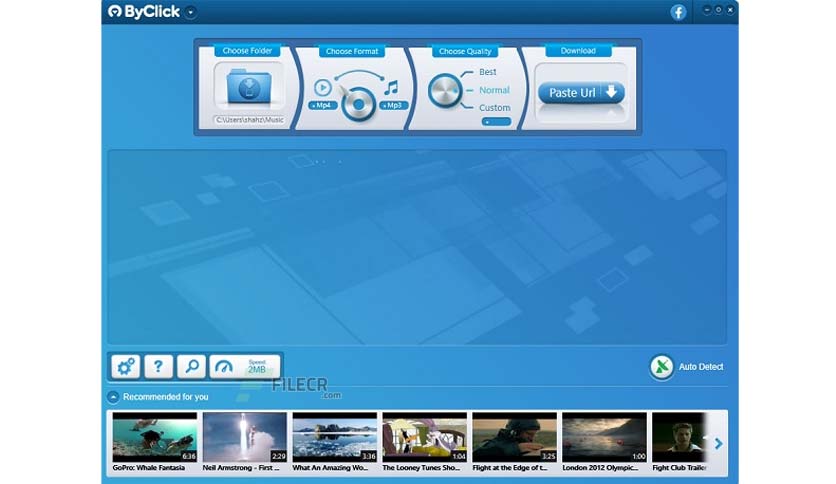Viewport: 836px width, 484px height.
Task: Click the download folder icon
Action: click(249, 86)
